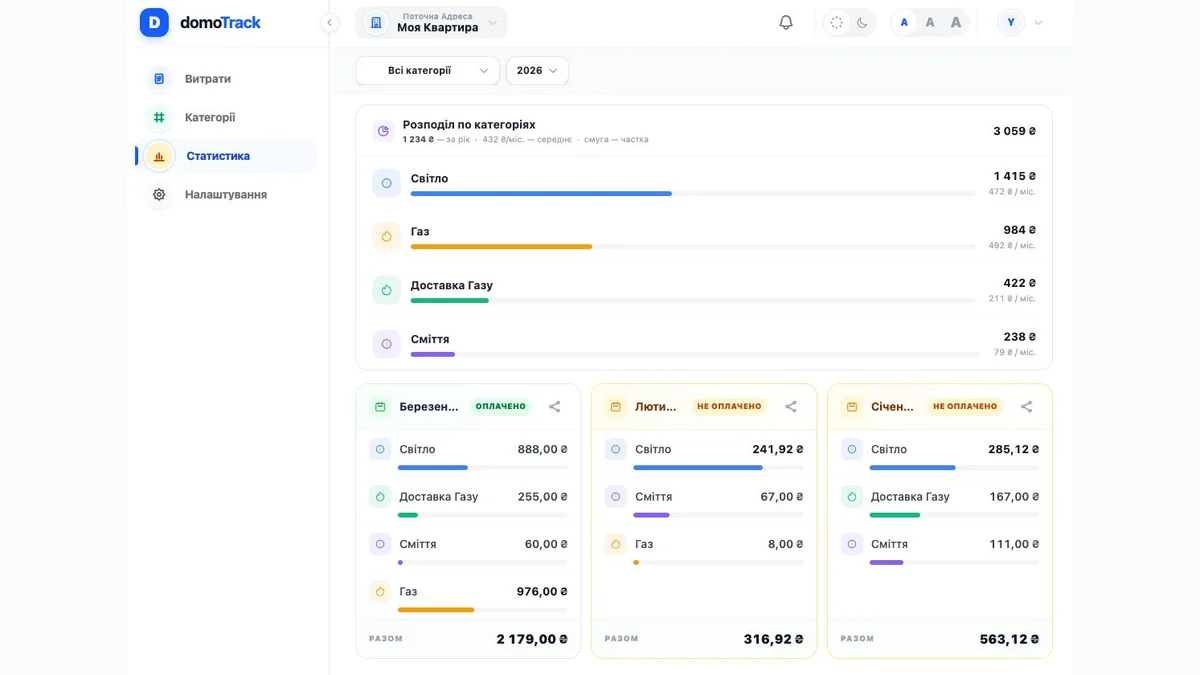Click the 316,92 ₴ Лютий total

click(x=774, y=639)
